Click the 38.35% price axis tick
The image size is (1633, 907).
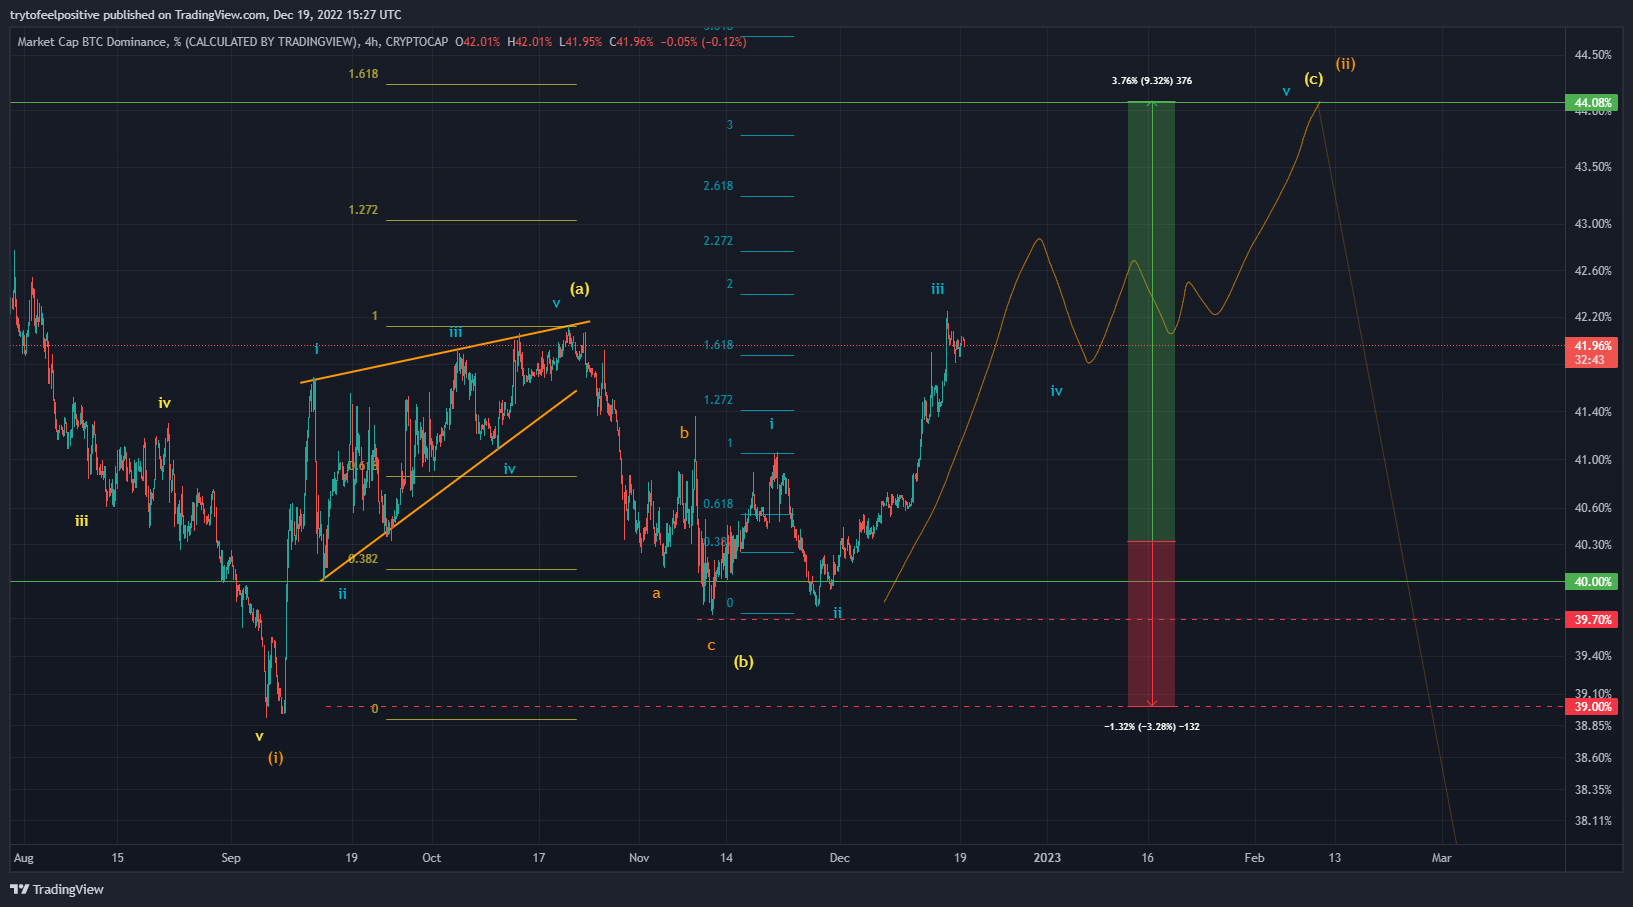pos(1593,790)
